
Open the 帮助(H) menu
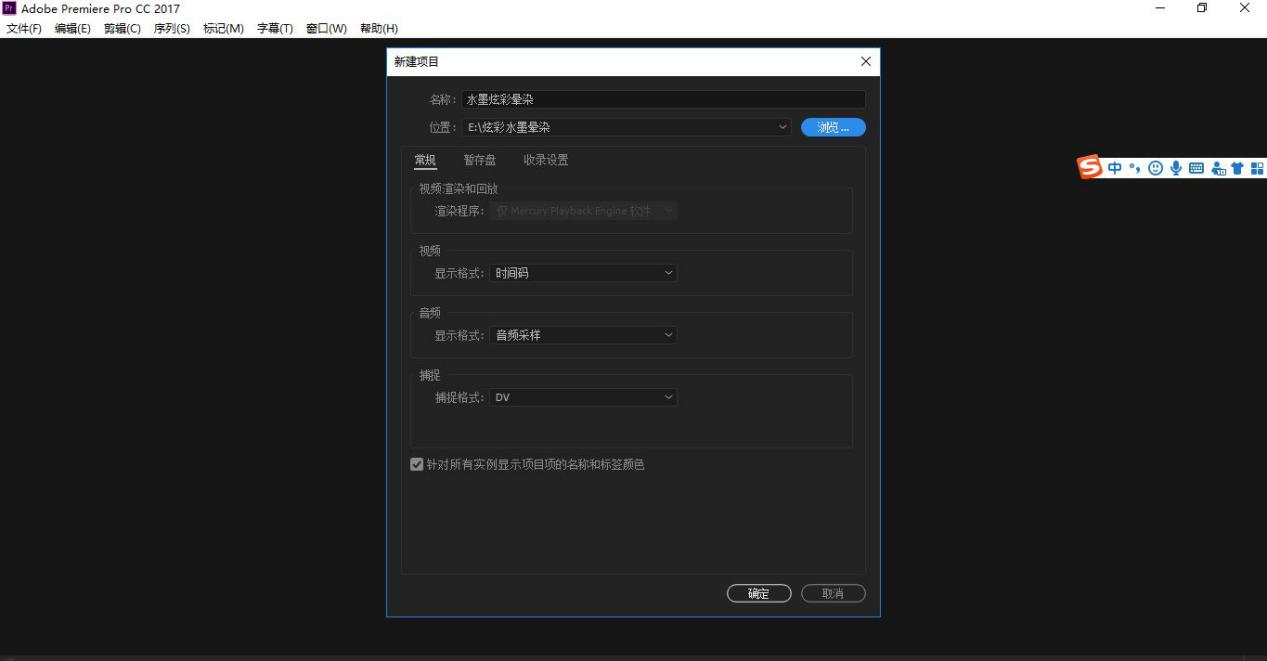(379, 28)
